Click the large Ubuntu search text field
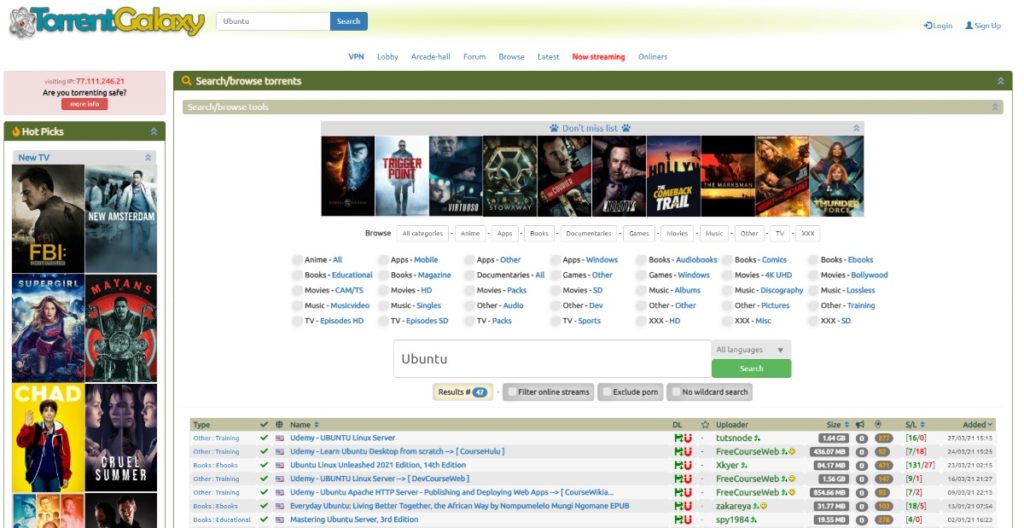This screenshot has width=1024, height=528. (x=552, y=359)
